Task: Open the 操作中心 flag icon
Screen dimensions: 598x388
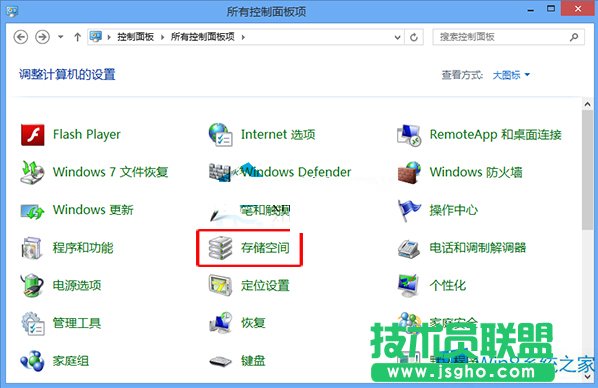Action: pos(409,210)
